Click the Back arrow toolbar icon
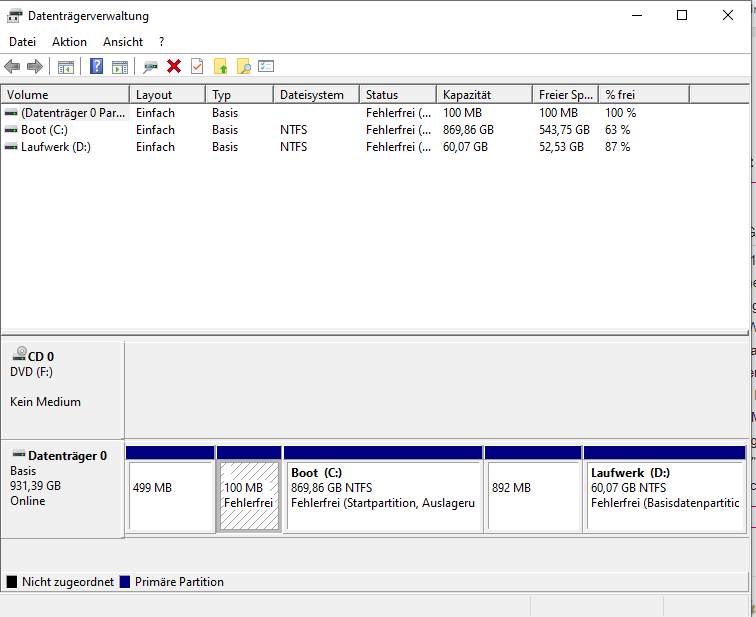 [12, 66]
